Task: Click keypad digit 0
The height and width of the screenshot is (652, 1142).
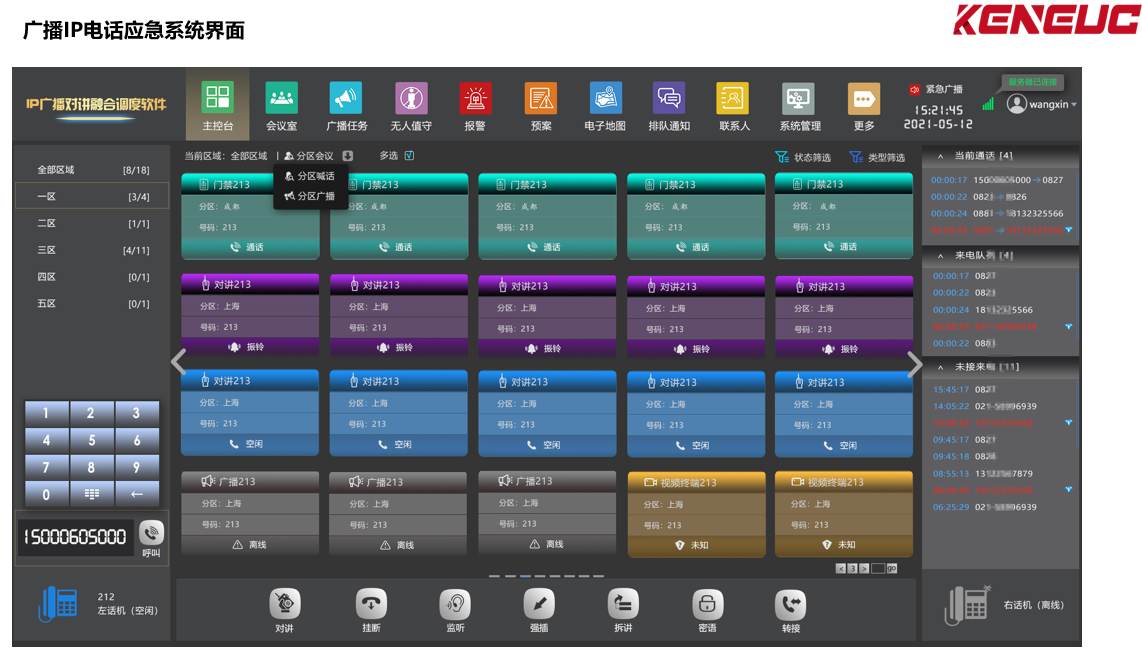Action: click(x=47, y=494)
